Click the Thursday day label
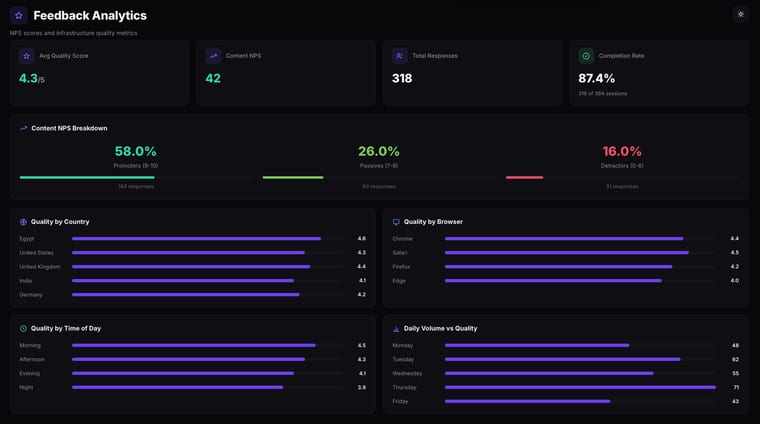 404,388
